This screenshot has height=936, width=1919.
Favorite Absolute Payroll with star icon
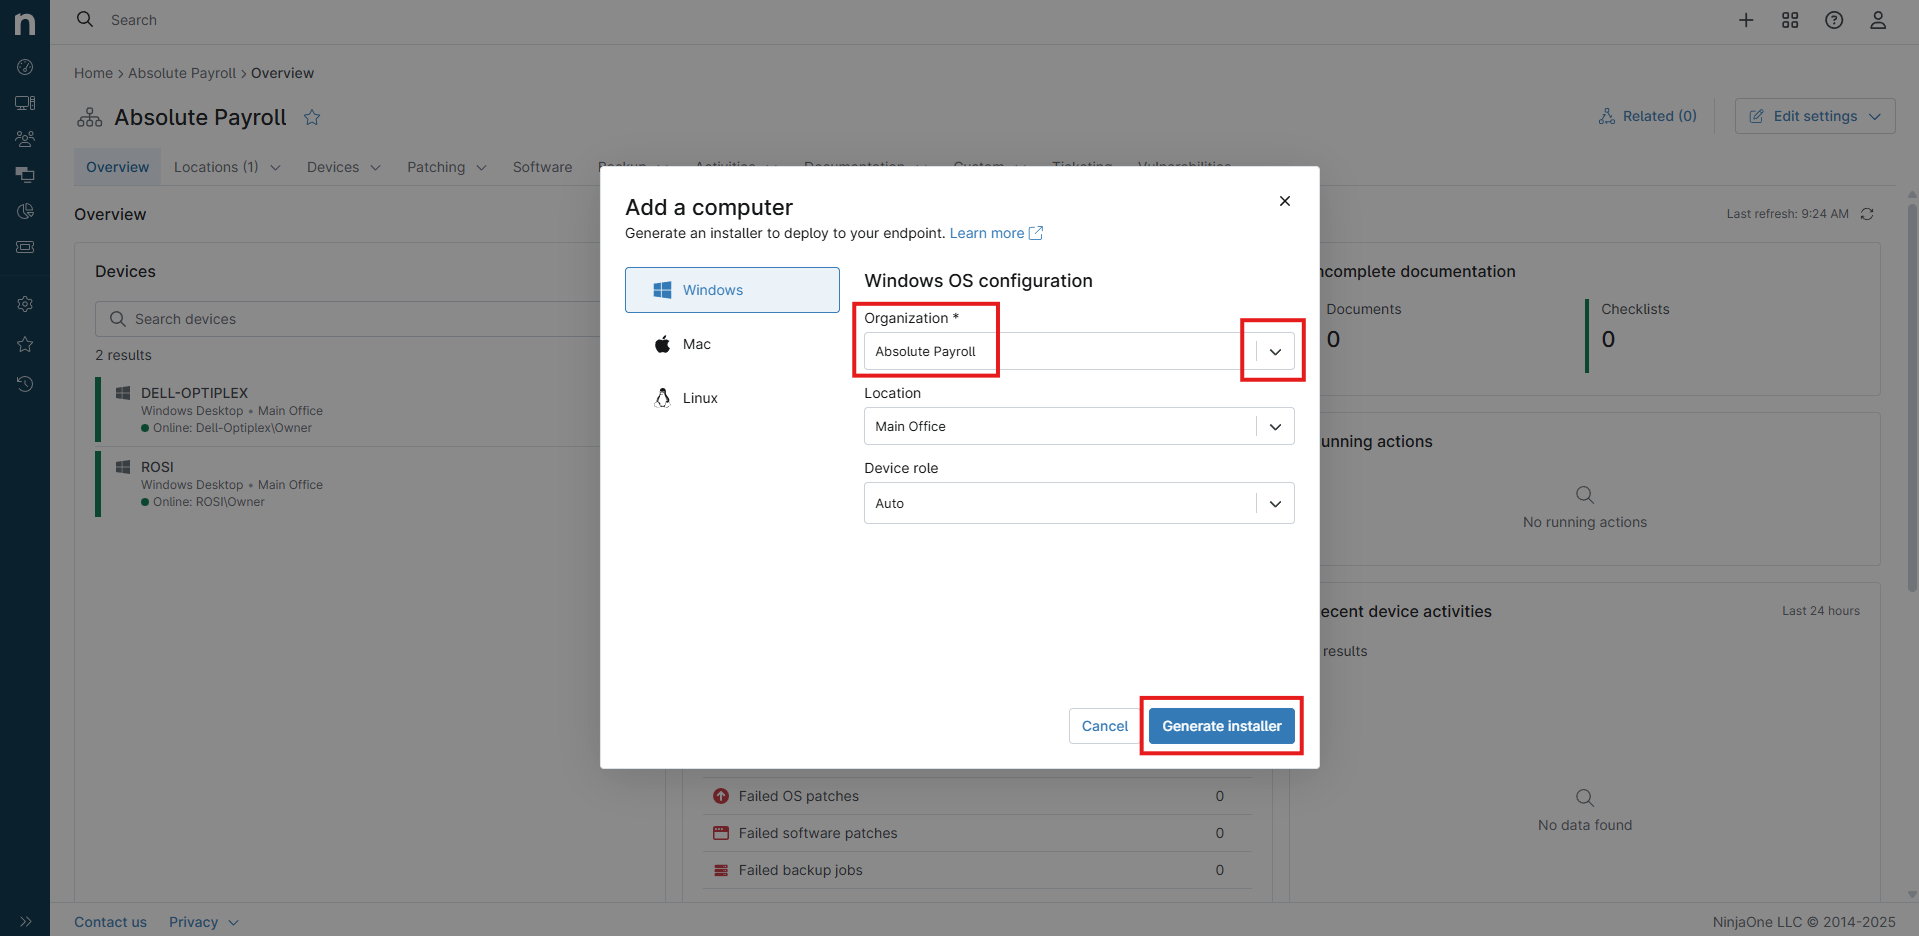coord(312,118)
